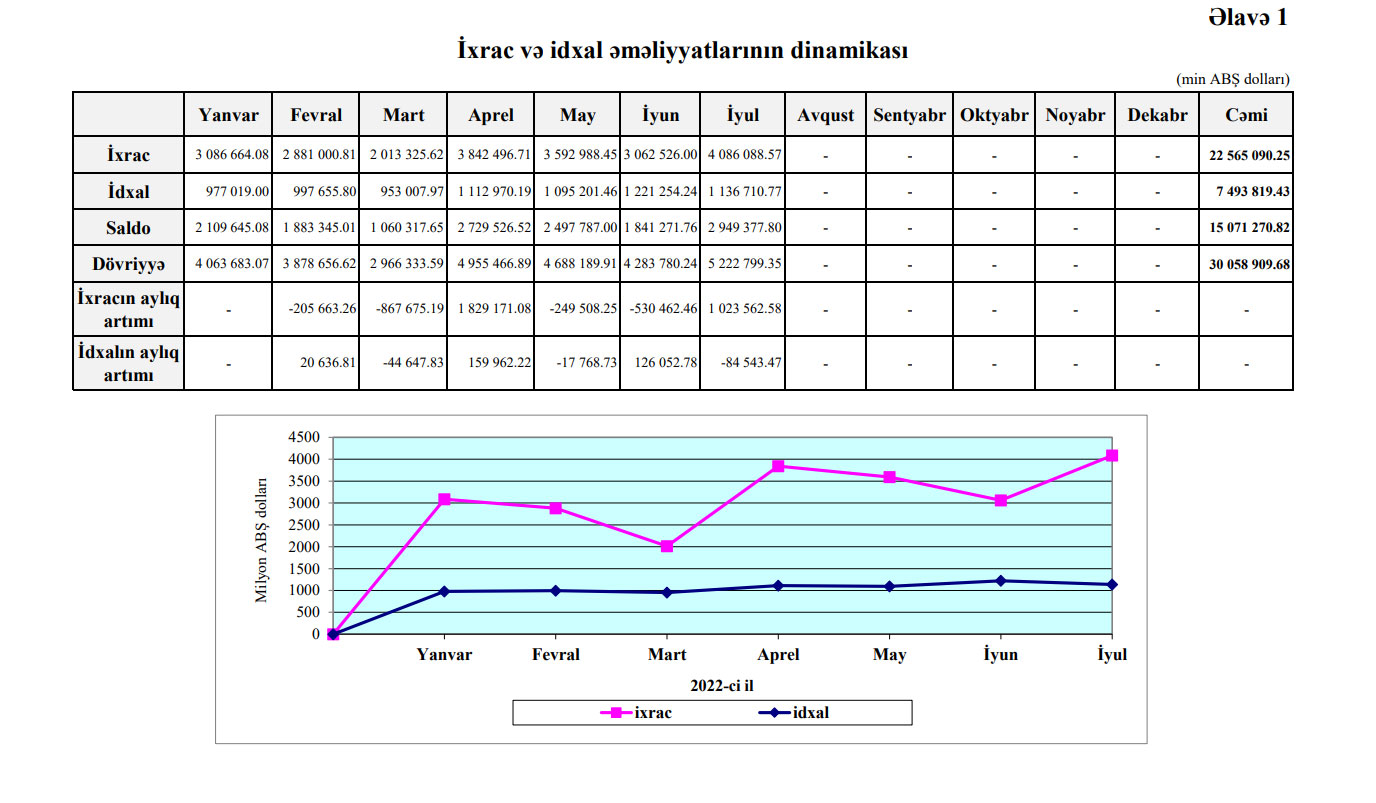Screen dimensions: 1376x803
Task: Click the idxal data marker at Yanvar
Action: click(444, 591)
